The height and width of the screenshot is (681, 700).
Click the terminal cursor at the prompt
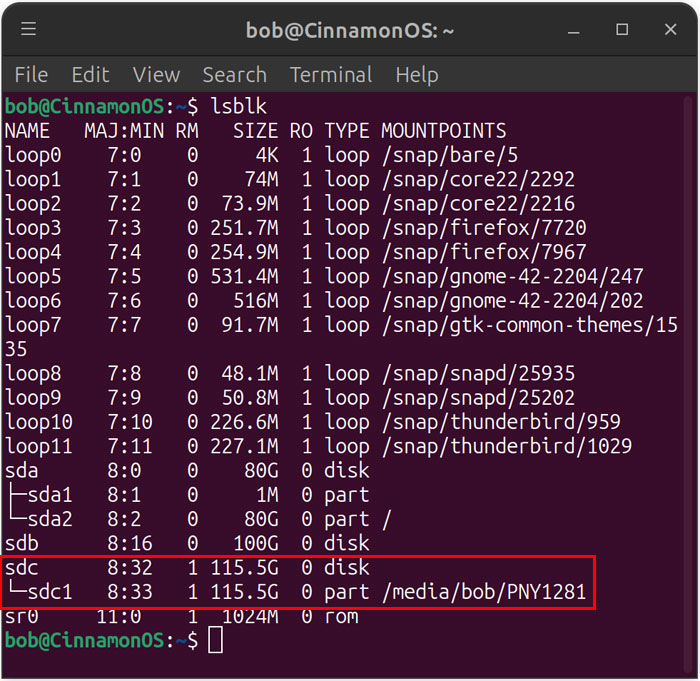216,640
